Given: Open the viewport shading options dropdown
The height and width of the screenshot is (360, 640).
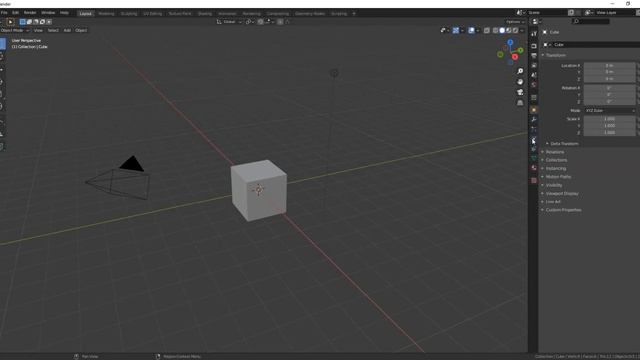Looking at the screenshot, I should (x=522, y=30).
